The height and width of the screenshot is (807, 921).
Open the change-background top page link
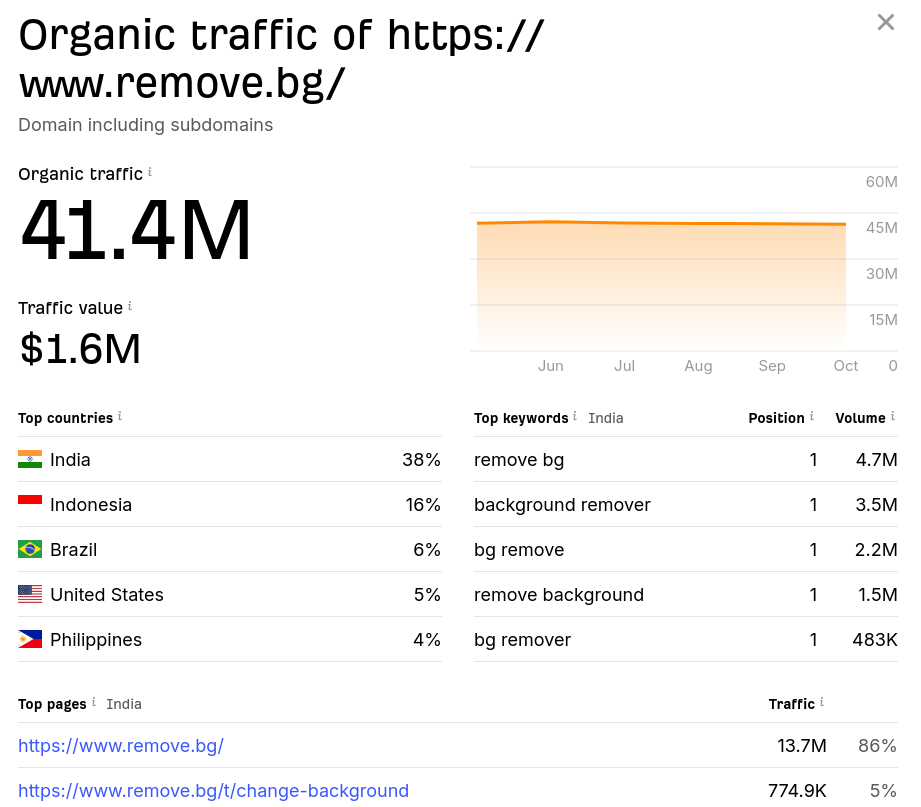(213, 790)
